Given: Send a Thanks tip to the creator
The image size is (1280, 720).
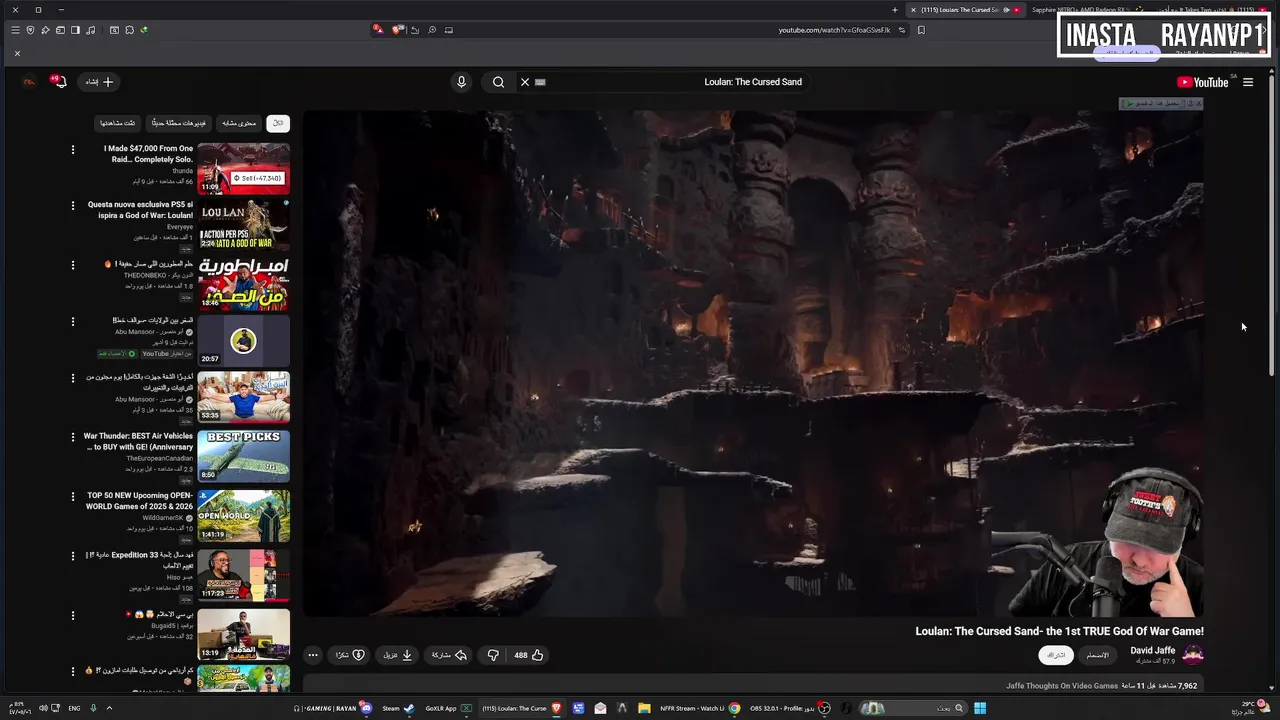Looking at the screenshot, I should point(350,655).
